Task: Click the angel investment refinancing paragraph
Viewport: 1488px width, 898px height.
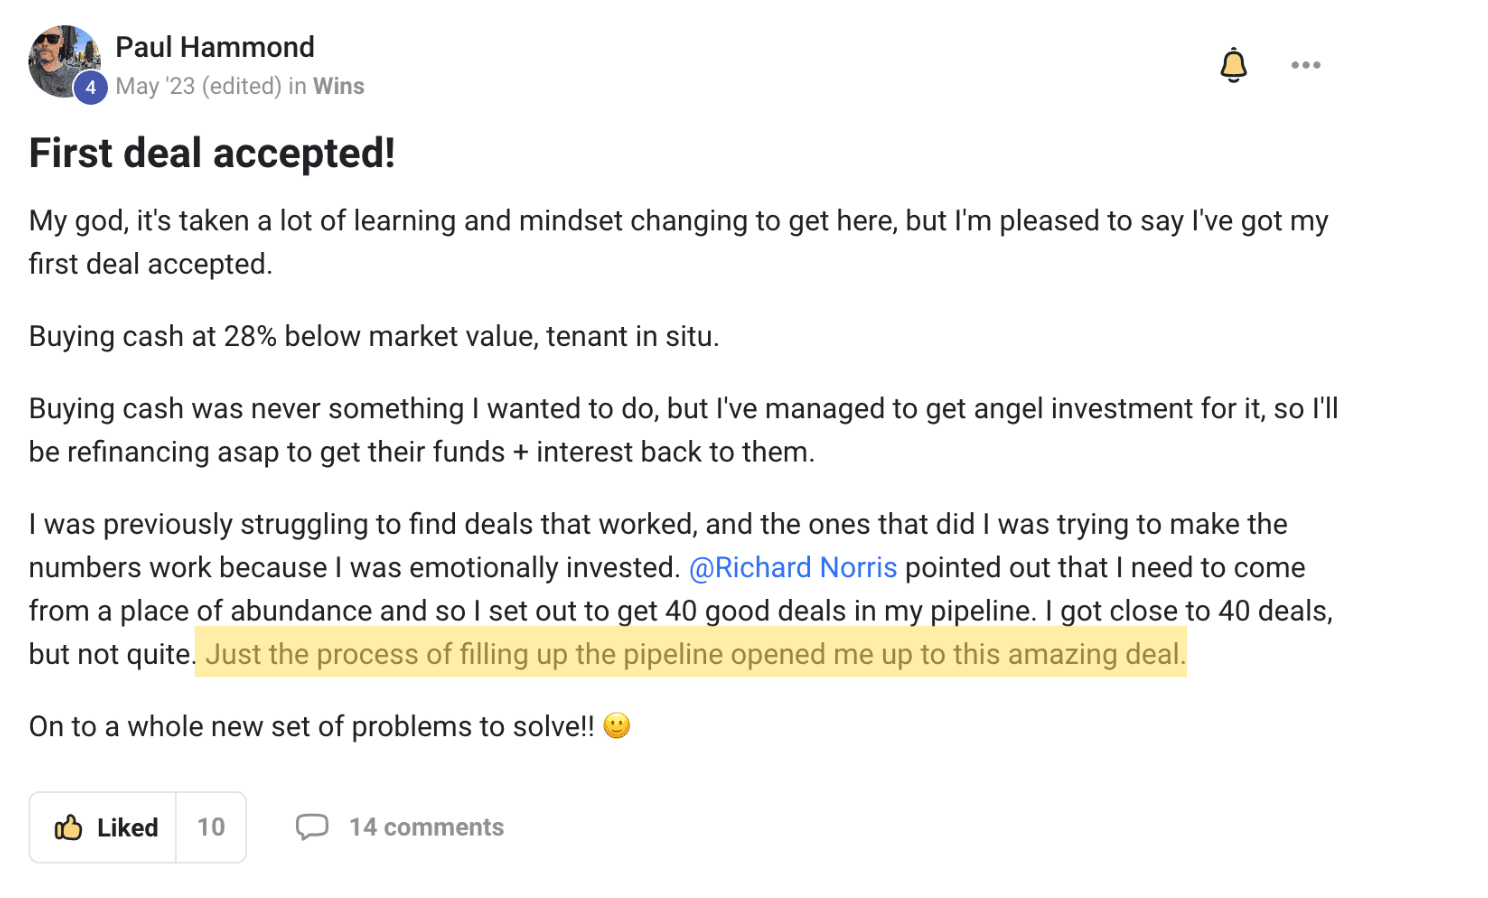Action: tap(683, 430)
